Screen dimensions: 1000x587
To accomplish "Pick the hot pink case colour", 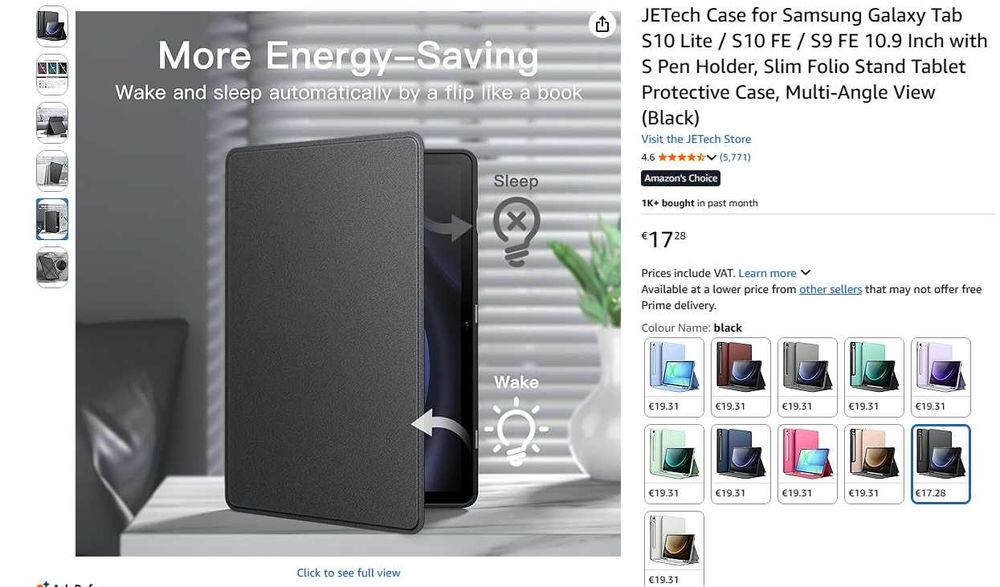I will coord(807,464).
